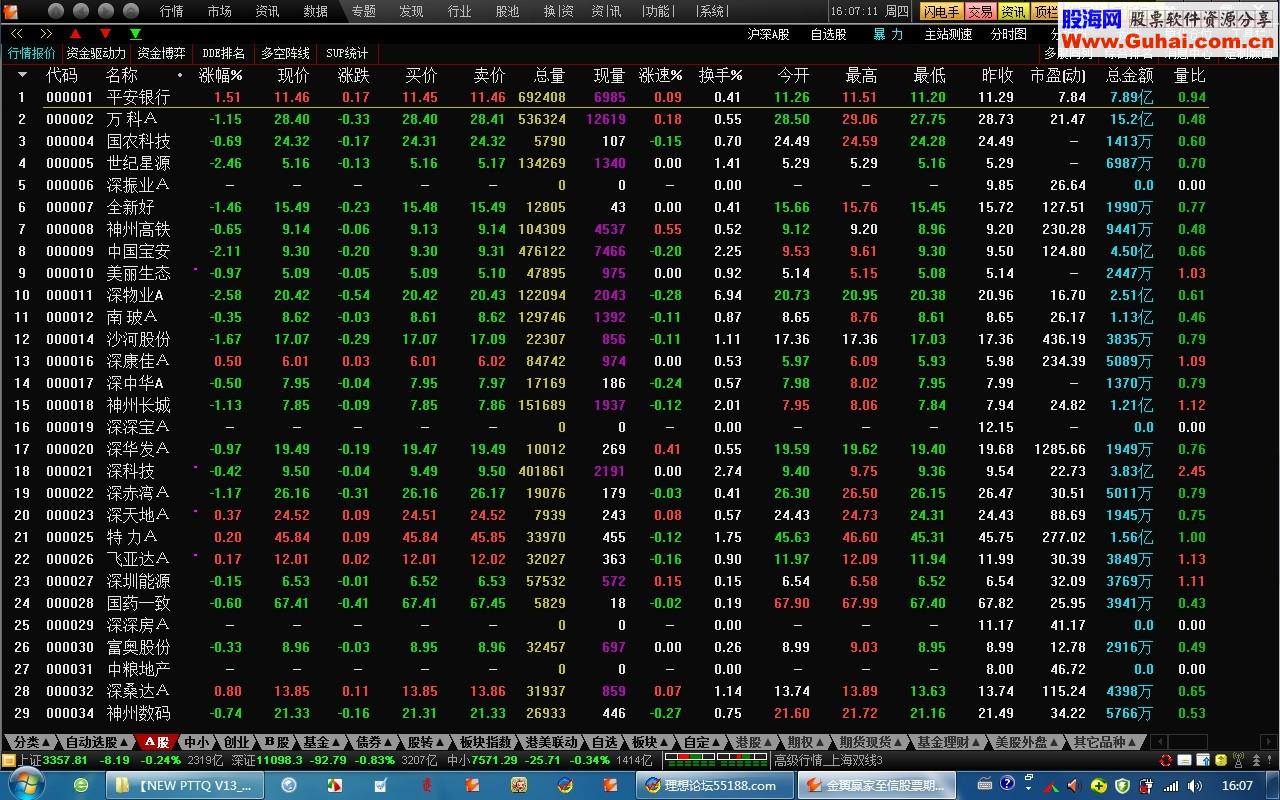Click the 沪深A股 link
This screenshot has height=800, width=1280.
(768, 34)
